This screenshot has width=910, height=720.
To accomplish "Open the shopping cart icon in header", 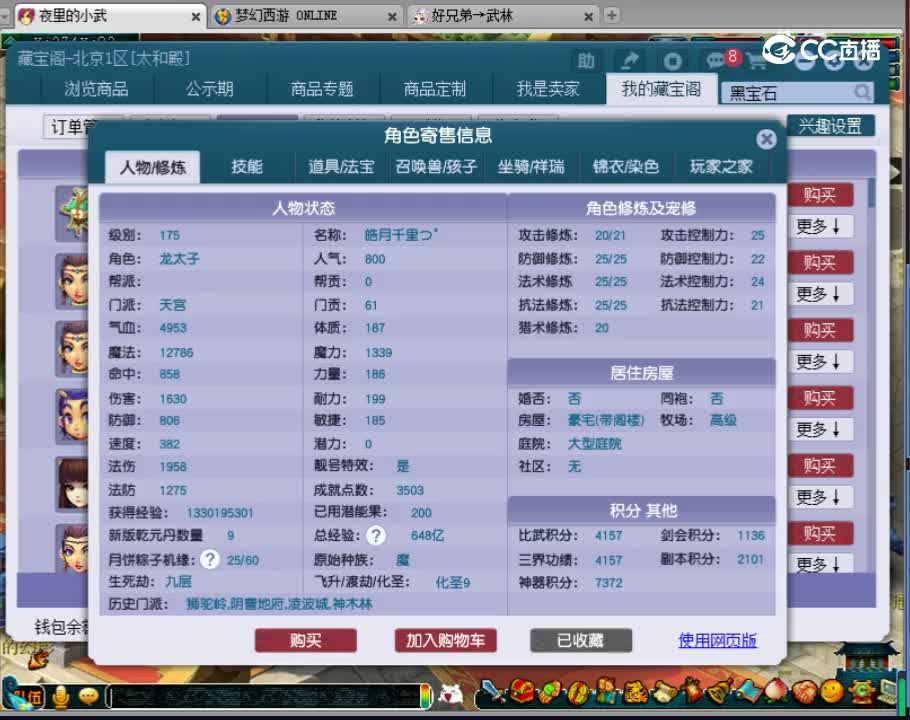I will pyautogui.click(x=756, y=60).
